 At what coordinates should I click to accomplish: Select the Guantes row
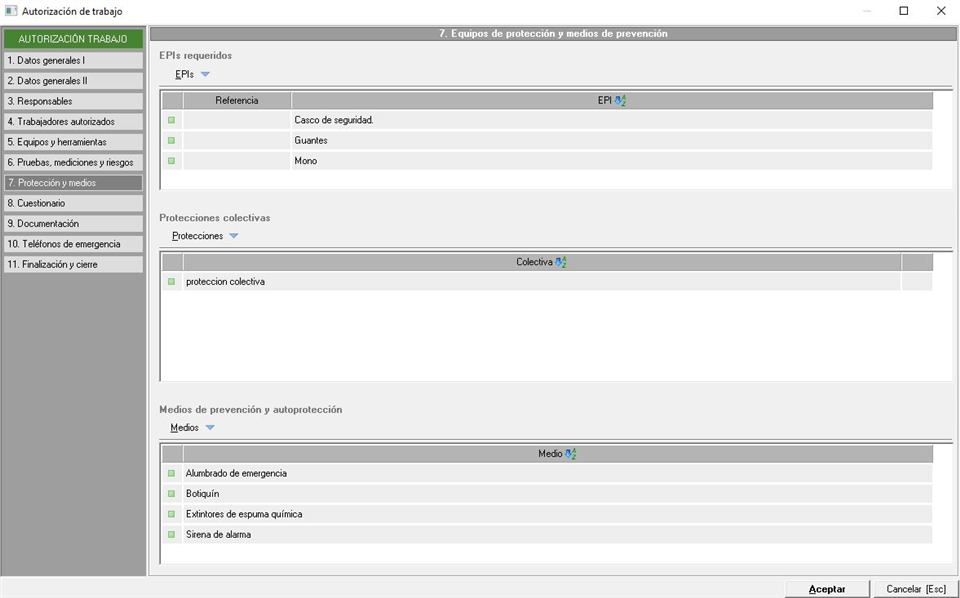(x=547, y=140)
